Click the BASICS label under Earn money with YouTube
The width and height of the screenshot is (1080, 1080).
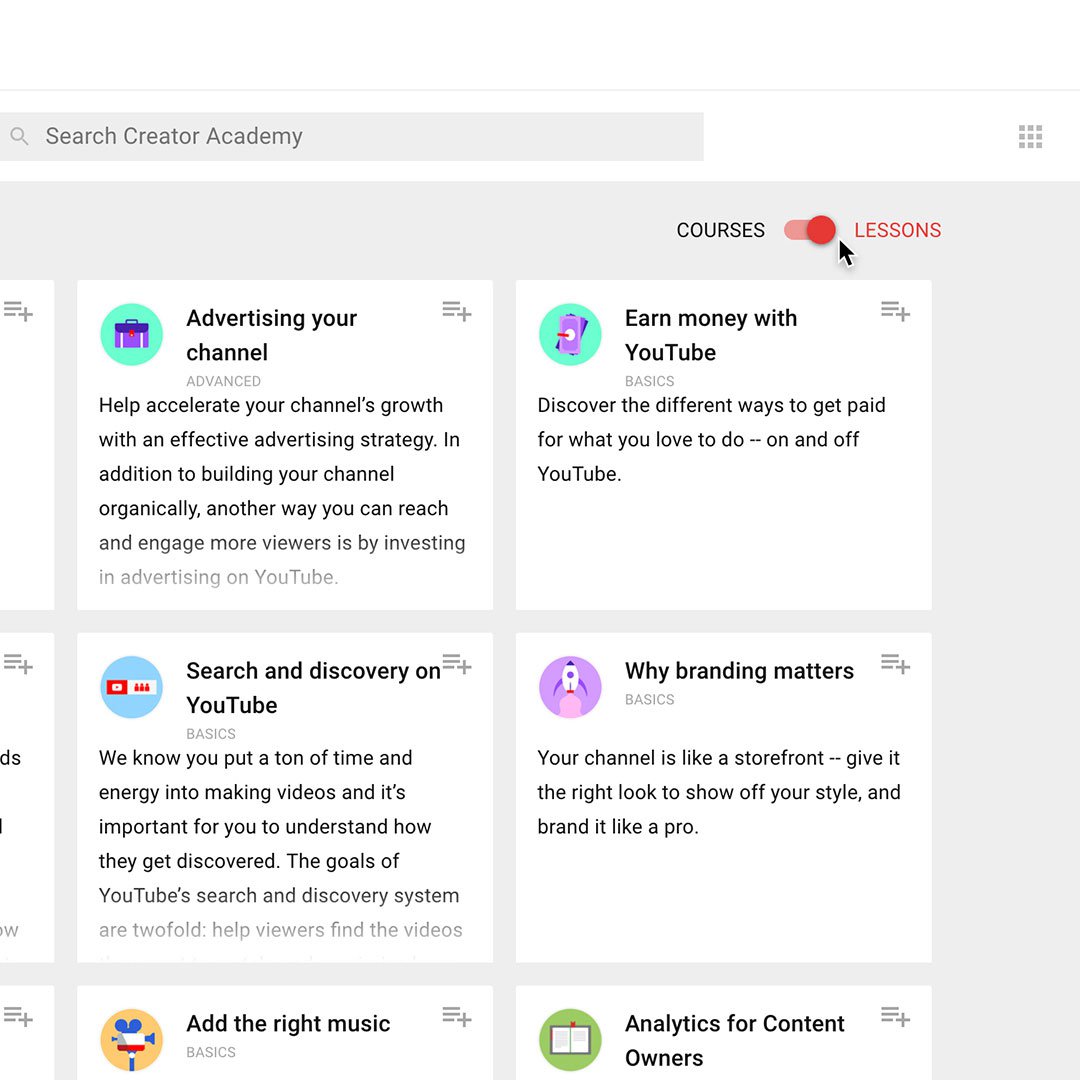[650, 381]
